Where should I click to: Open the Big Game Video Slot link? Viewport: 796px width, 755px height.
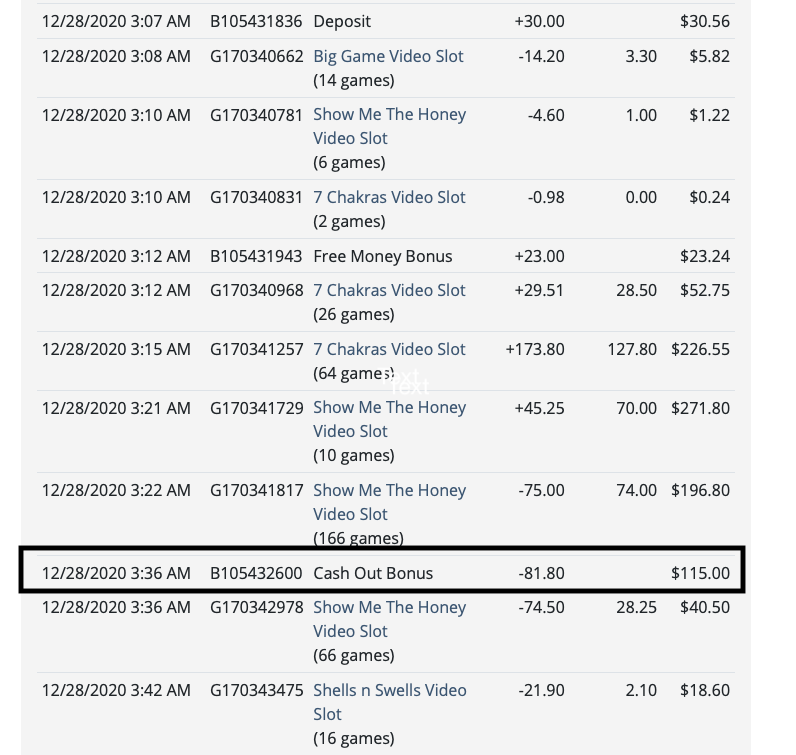pyautogui.click(x=388, y=56)
